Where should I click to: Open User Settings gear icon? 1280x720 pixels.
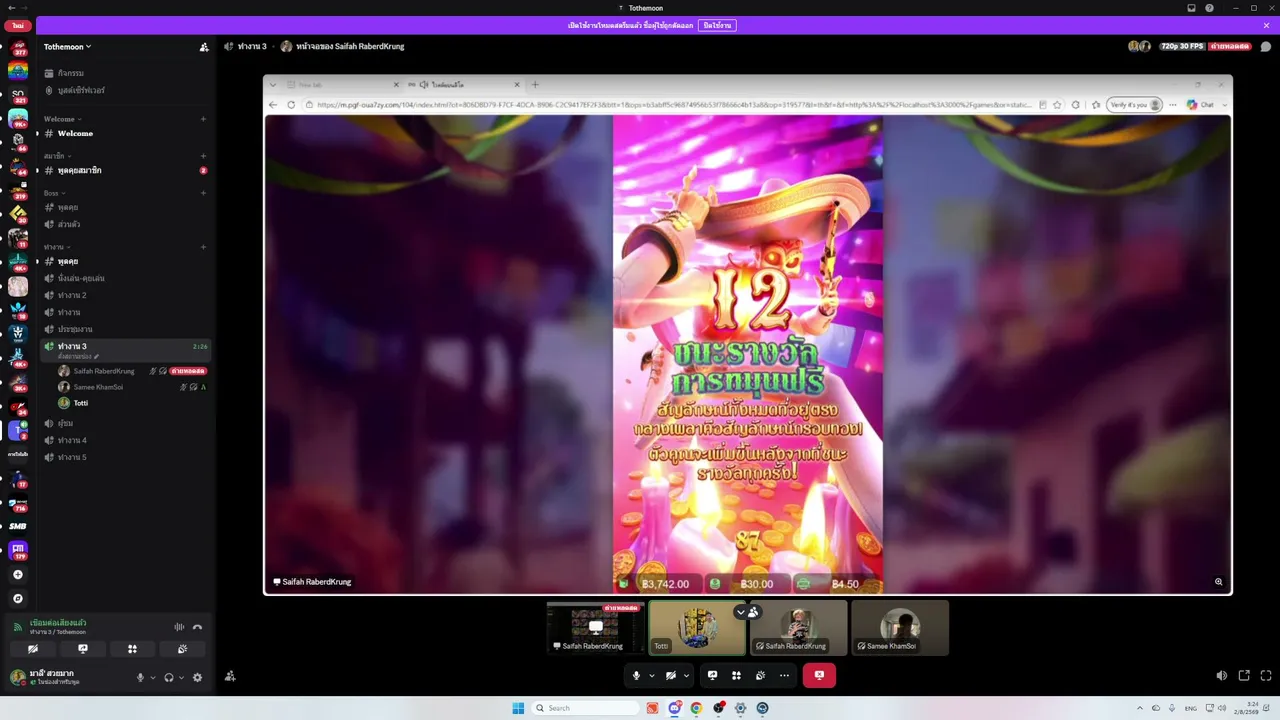[x=197, y=677]
